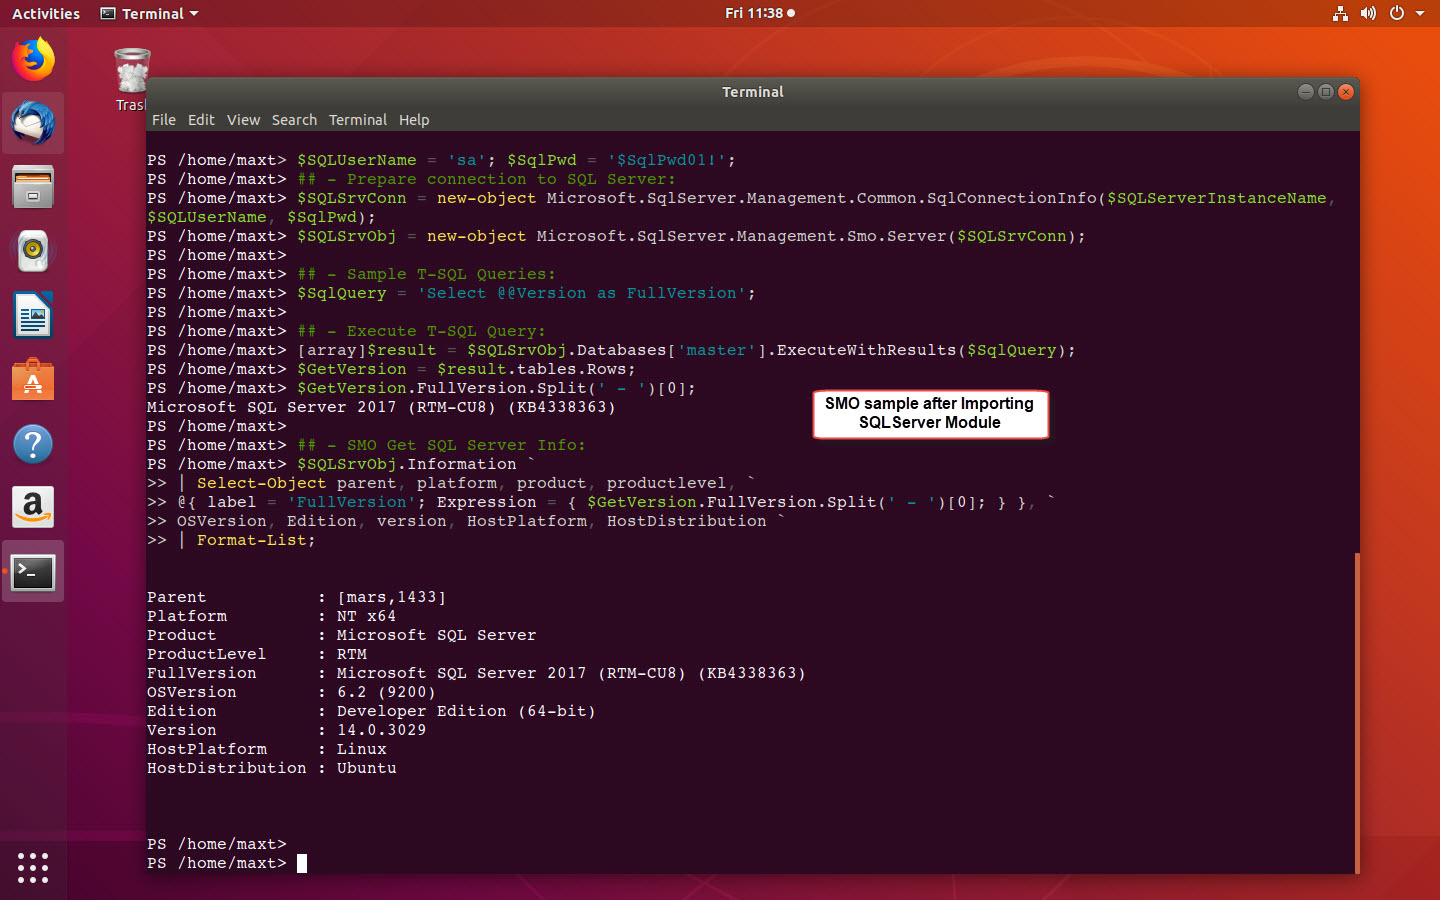Click the 'new-object' text on SqlConnectionInfo line
This screenshot has height=900, width=1440.
click(487, 198)
